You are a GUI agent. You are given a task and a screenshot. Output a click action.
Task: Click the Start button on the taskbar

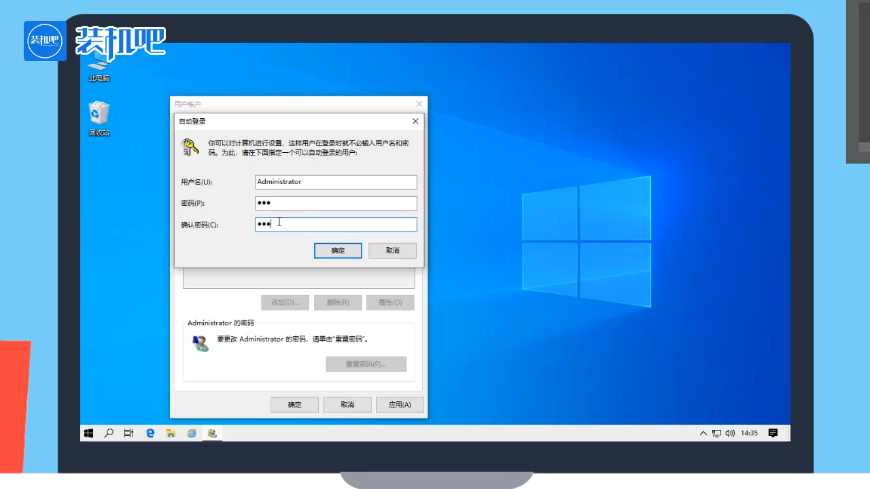[88, 433]
